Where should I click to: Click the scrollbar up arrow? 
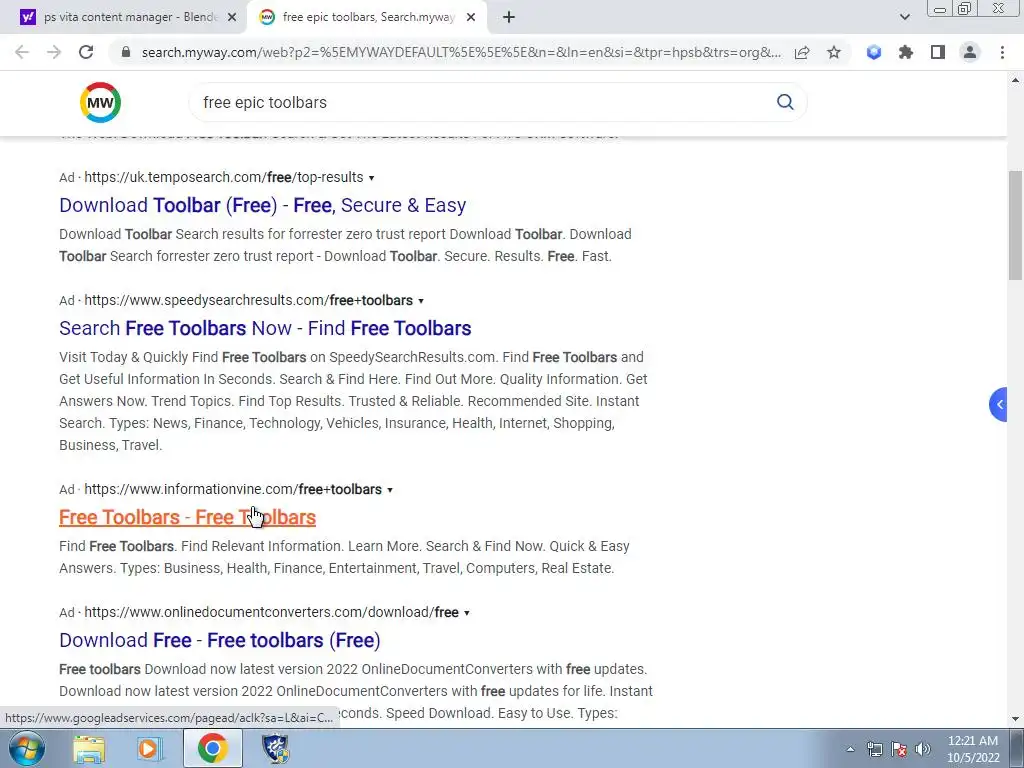1015,80
